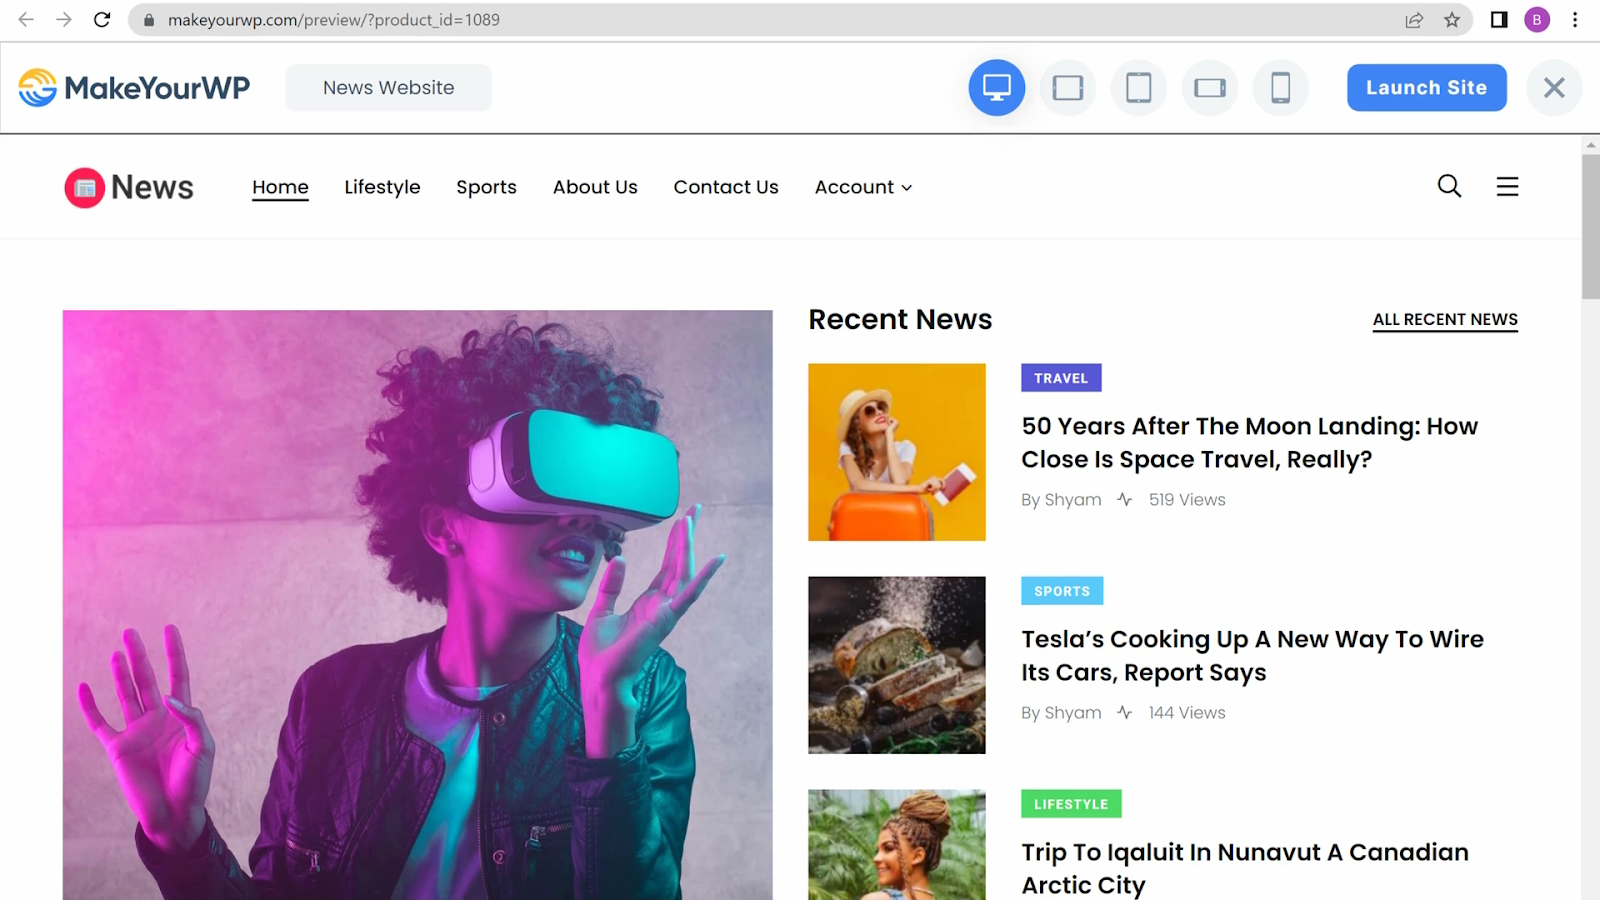Click the SPORTS category tag
Viewport: 1600px width, 900px height.
pyautogui.click(x=1062, y=591)
